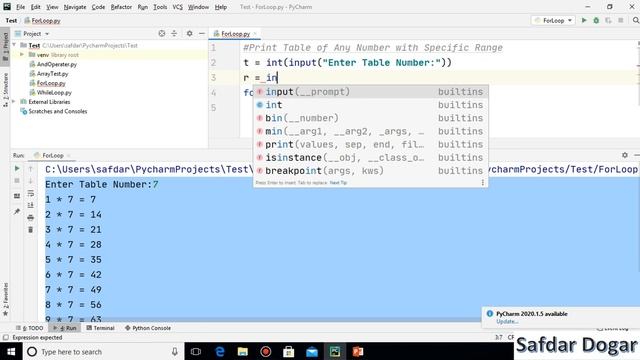Print Run console output icon
Viewport: 640px width, 360px height.
30,218
